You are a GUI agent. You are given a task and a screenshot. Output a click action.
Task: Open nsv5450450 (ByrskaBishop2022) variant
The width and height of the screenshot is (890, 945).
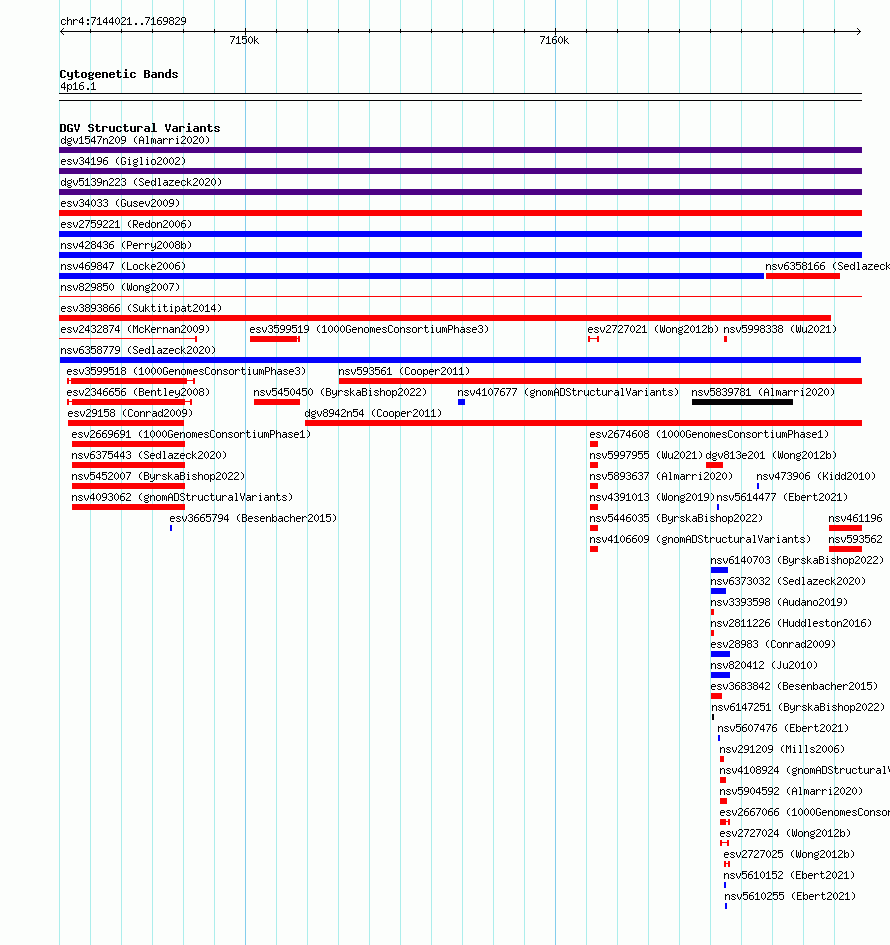click(x=340, y=393)
